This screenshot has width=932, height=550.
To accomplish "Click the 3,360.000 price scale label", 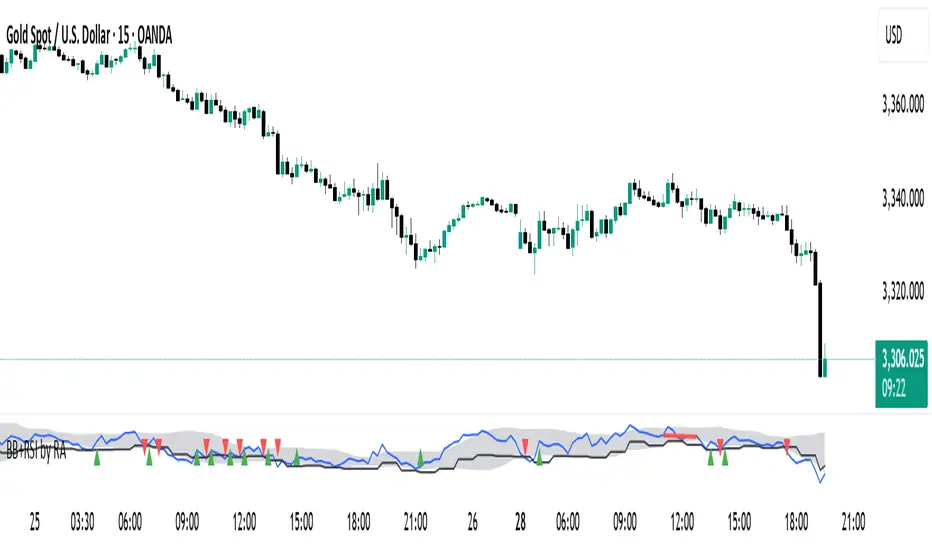I will tap(903, 105).
